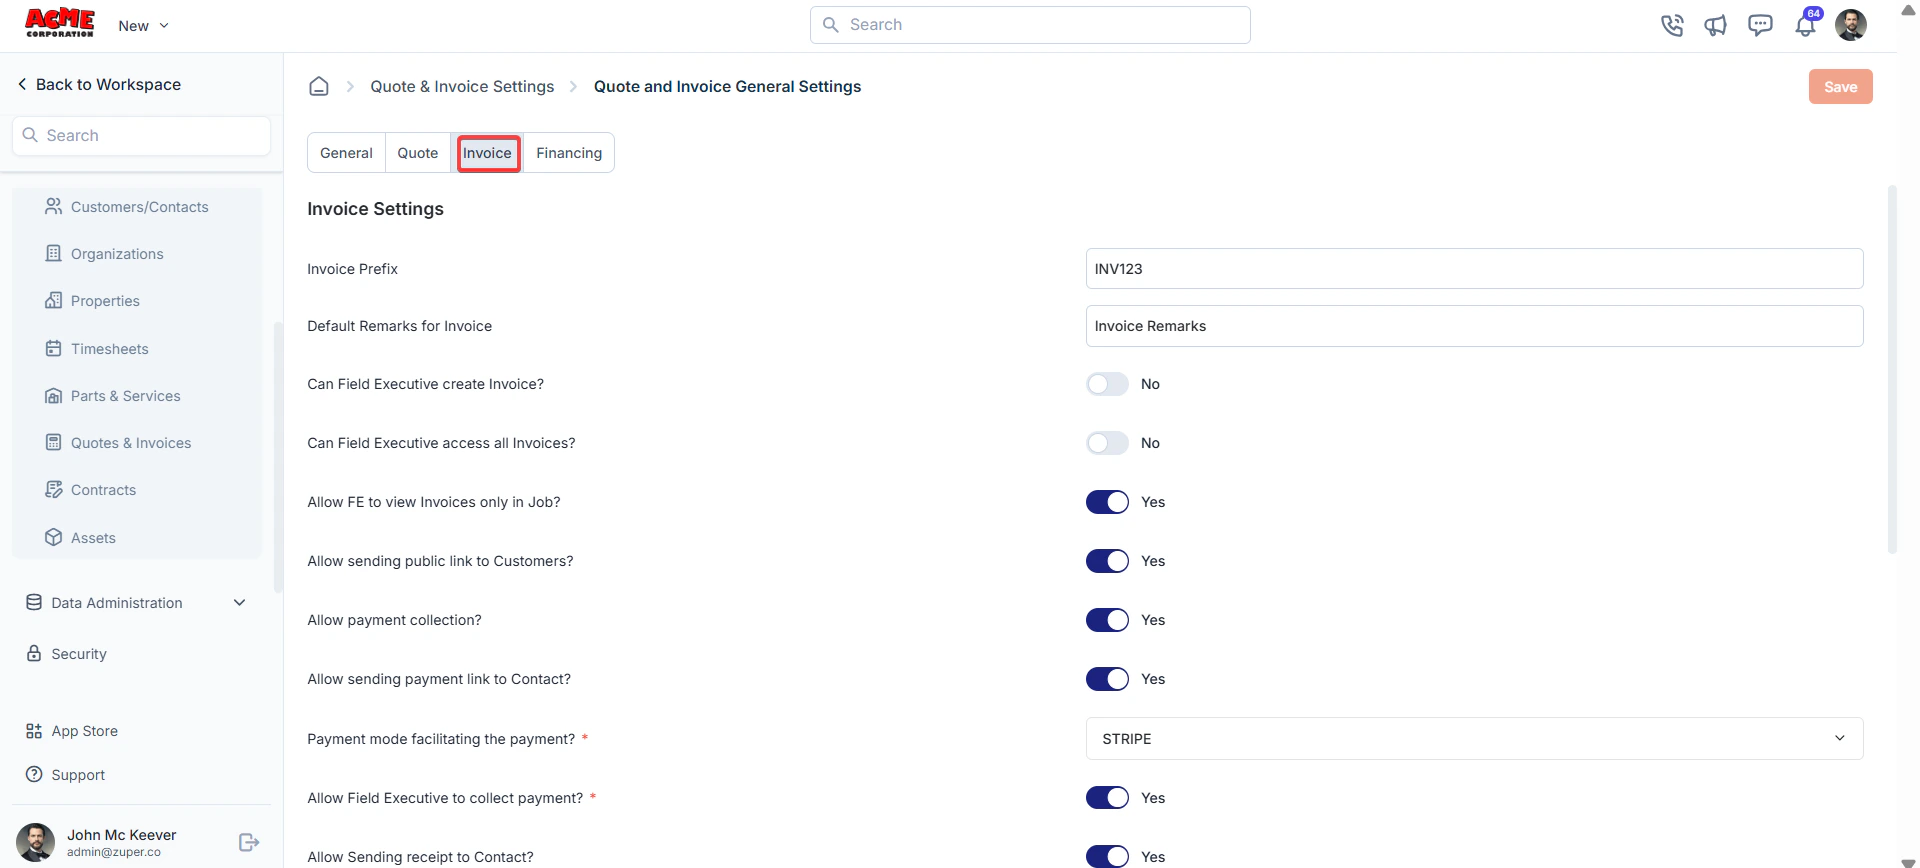Click the Customers/Contacts sidebar icon
This screenshot has width=1920, height=868.
pos(53,206)
